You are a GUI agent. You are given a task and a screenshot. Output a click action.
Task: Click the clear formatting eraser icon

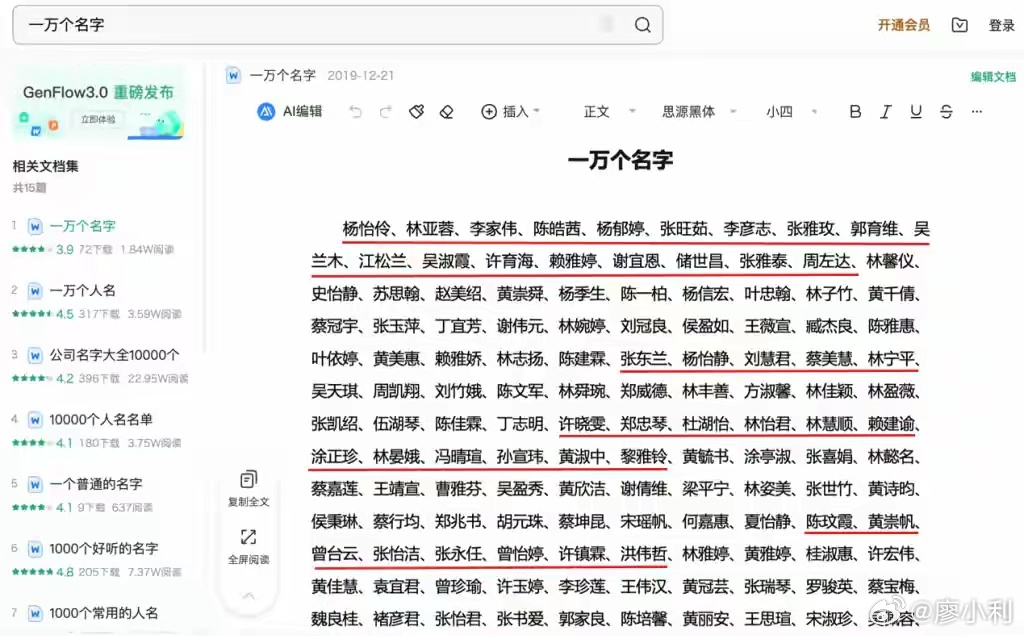point(447,112)
